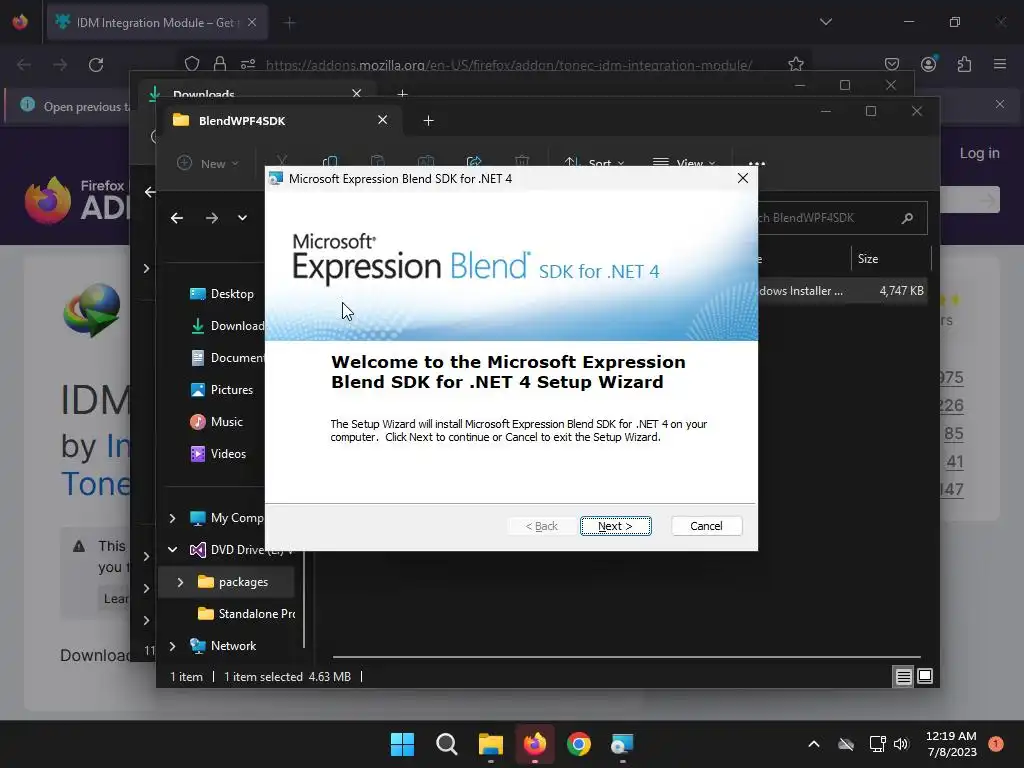Select the Standalone folder in tree
The height and width of the screenshot is (768, 1024).
point(246,614)
